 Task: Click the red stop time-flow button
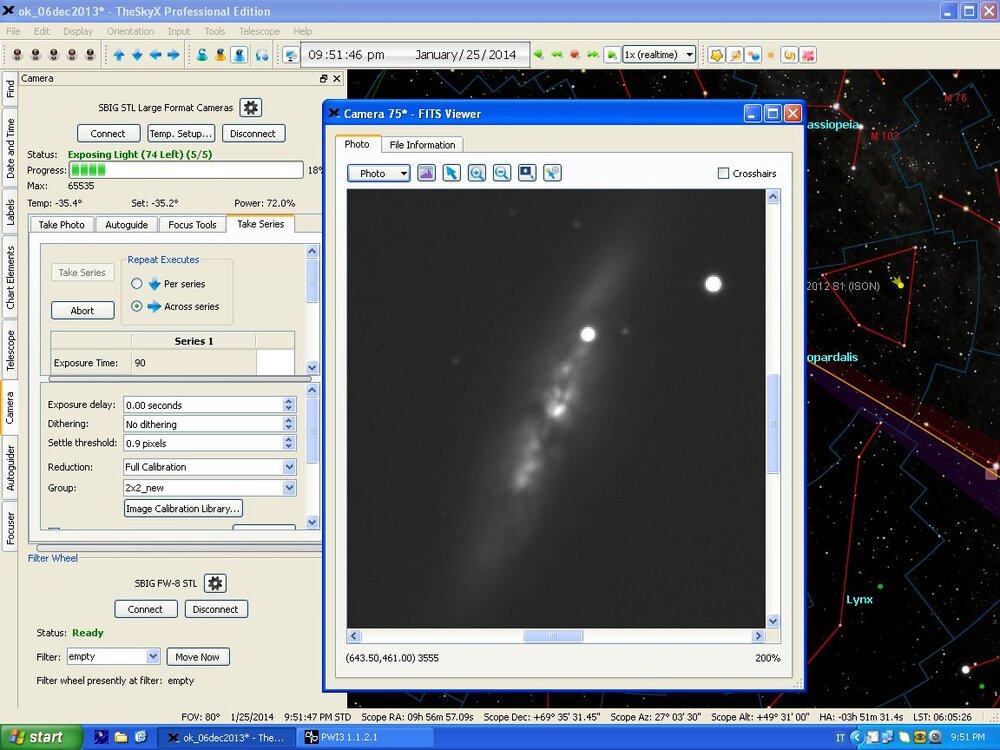575,55
